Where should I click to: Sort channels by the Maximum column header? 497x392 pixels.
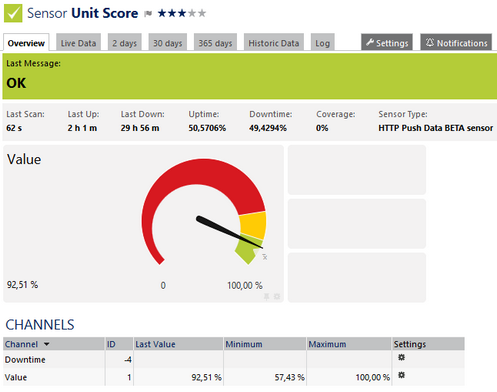pos(327,344)
